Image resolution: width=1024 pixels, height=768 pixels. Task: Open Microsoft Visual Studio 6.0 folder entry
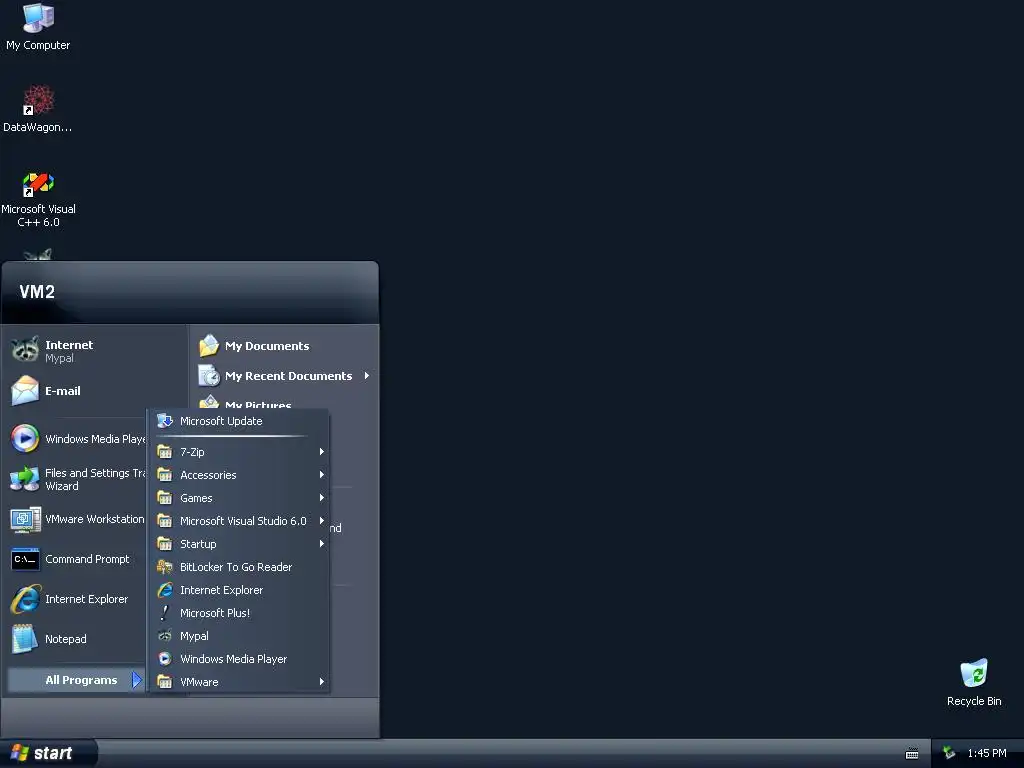[238, 520]
